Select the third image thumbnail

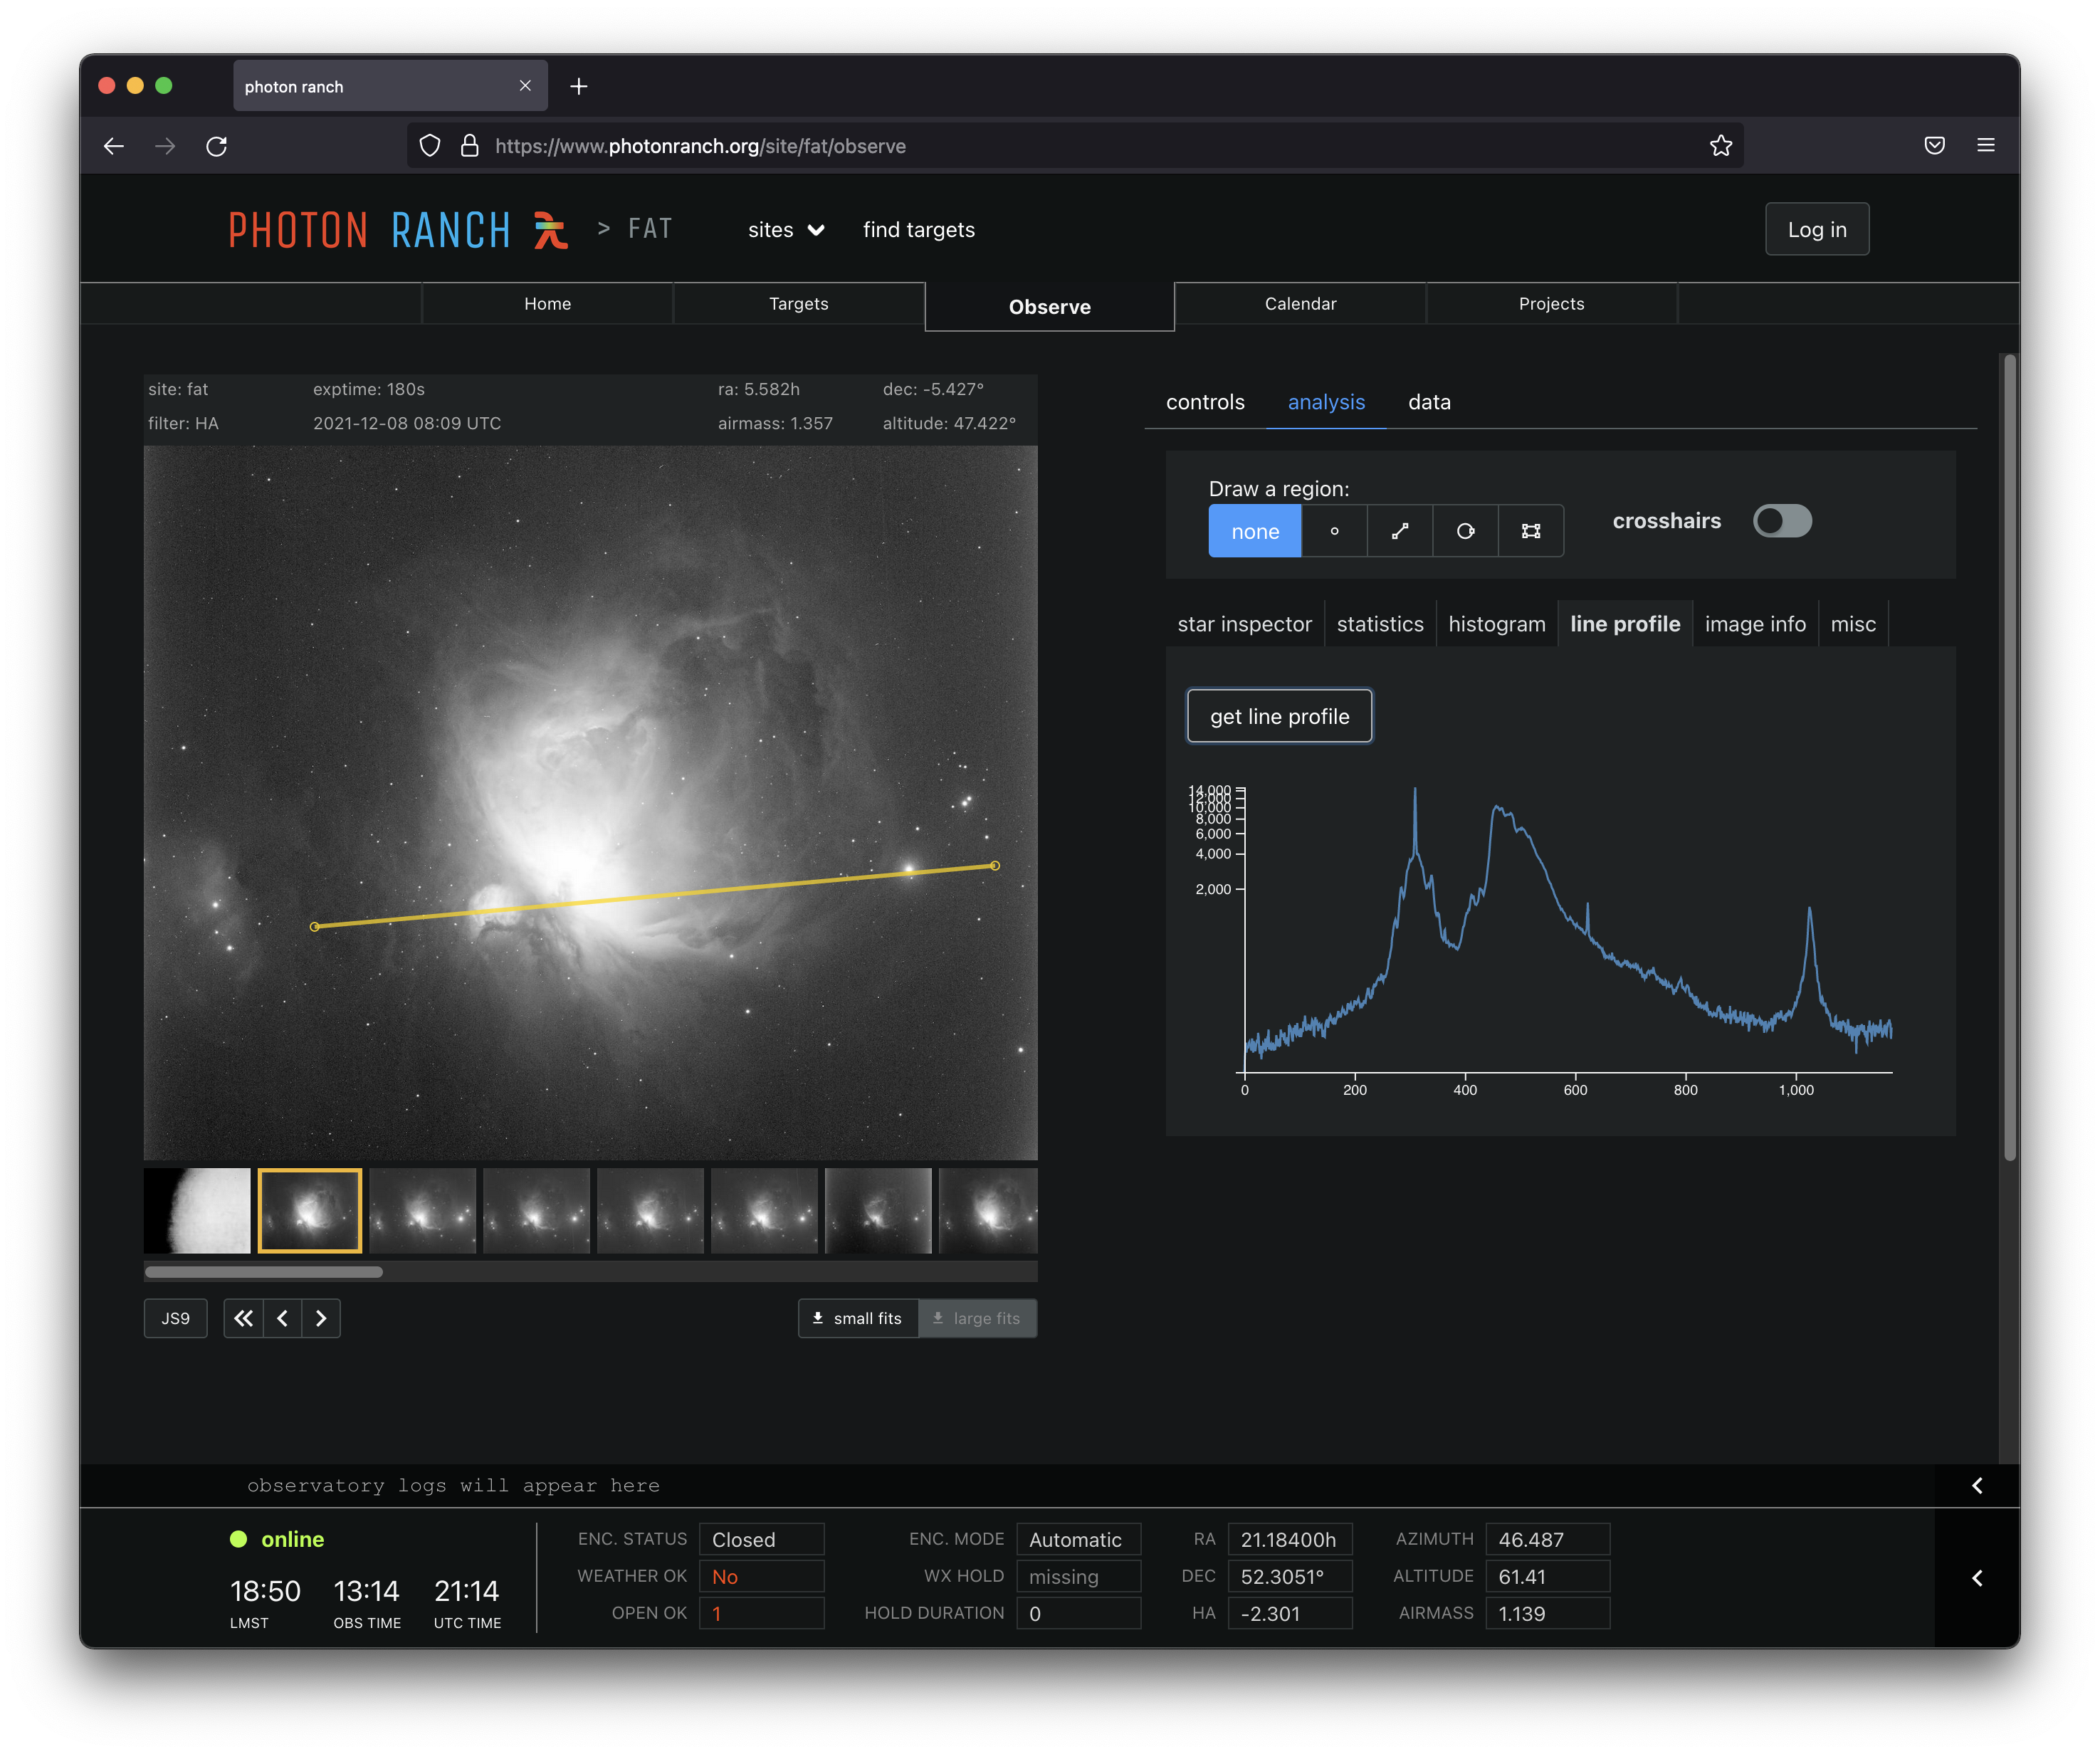point(422,1210)
